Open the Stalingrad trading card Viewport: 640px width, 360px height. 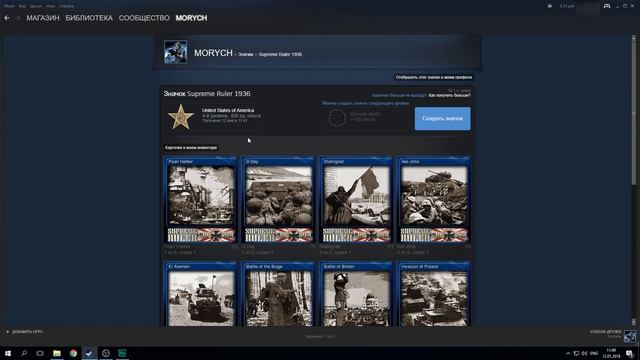[x=356, y=200]
